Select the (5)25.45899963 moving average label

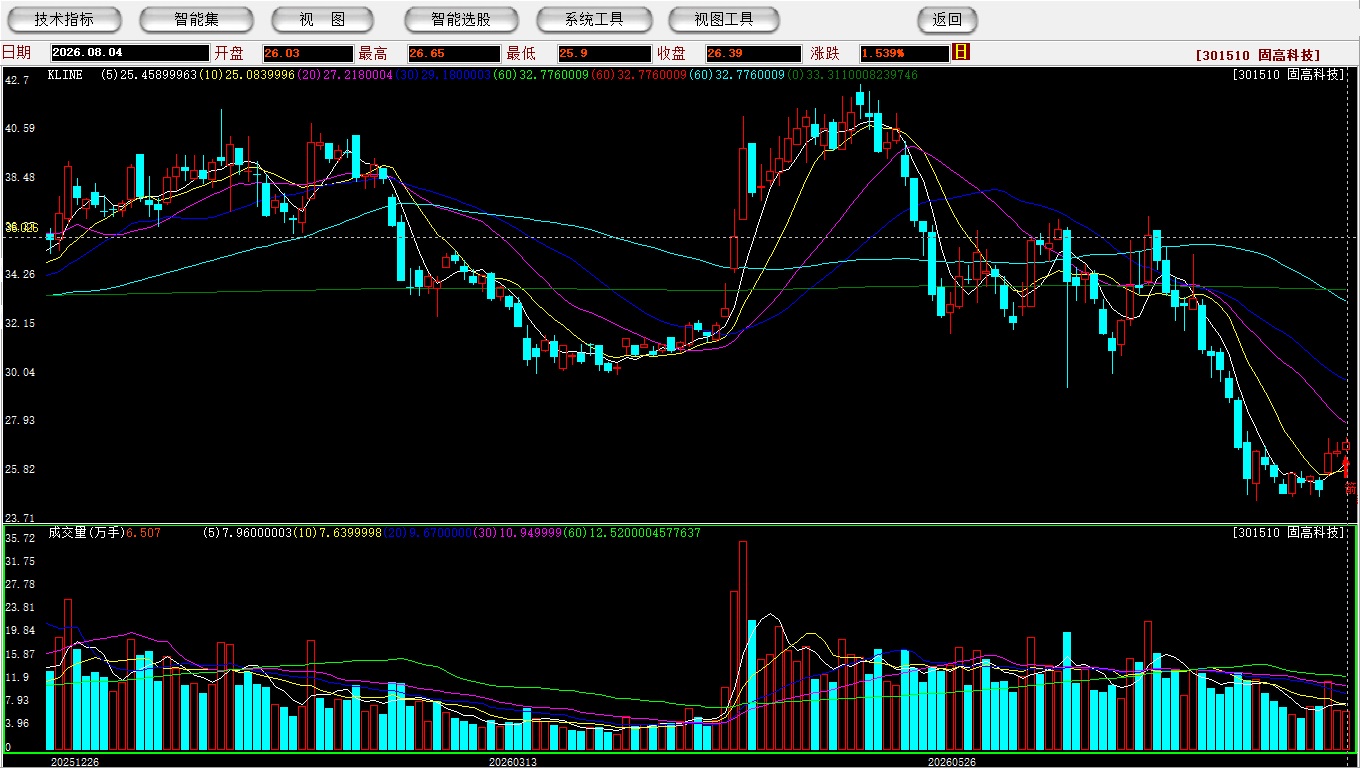click(x=149, y=75)
